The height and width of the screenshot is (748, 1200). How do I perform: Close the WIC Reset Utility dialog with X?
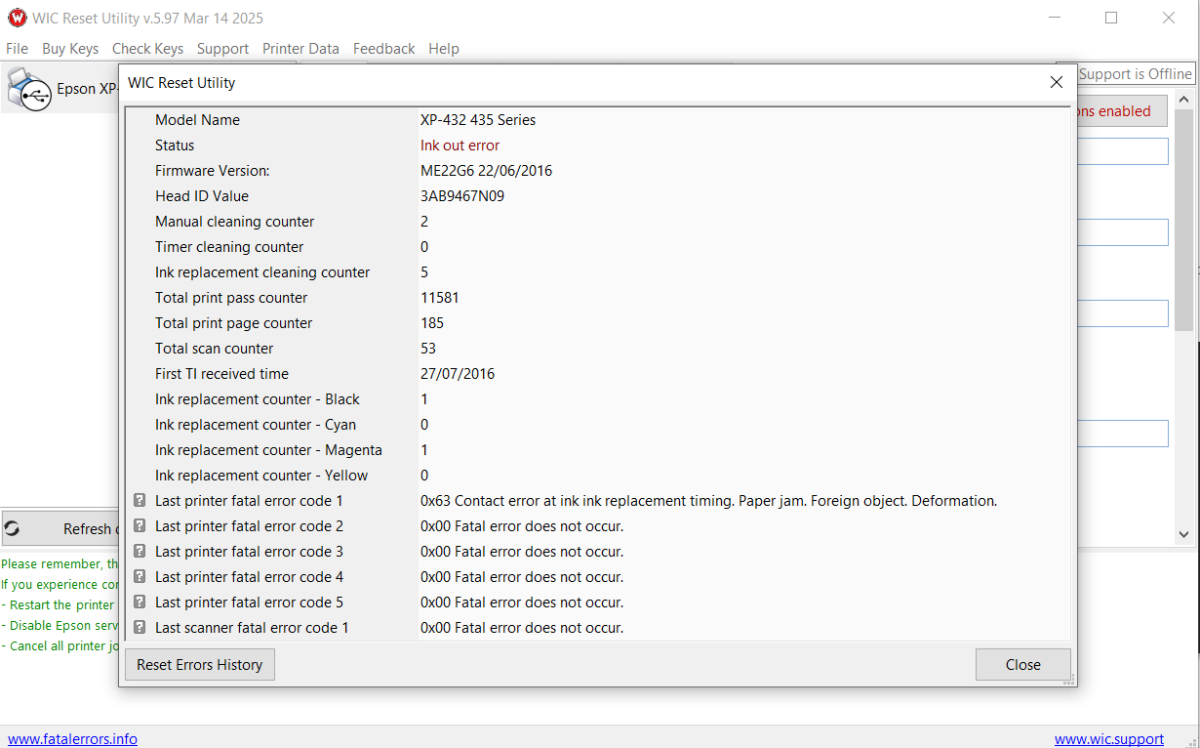pos(1056,83)
